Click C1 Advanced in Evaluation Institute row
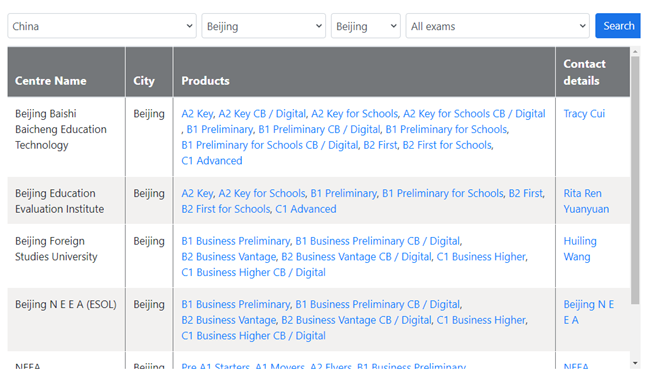Viewport: 650px width, 387px height. coord(306,209)
